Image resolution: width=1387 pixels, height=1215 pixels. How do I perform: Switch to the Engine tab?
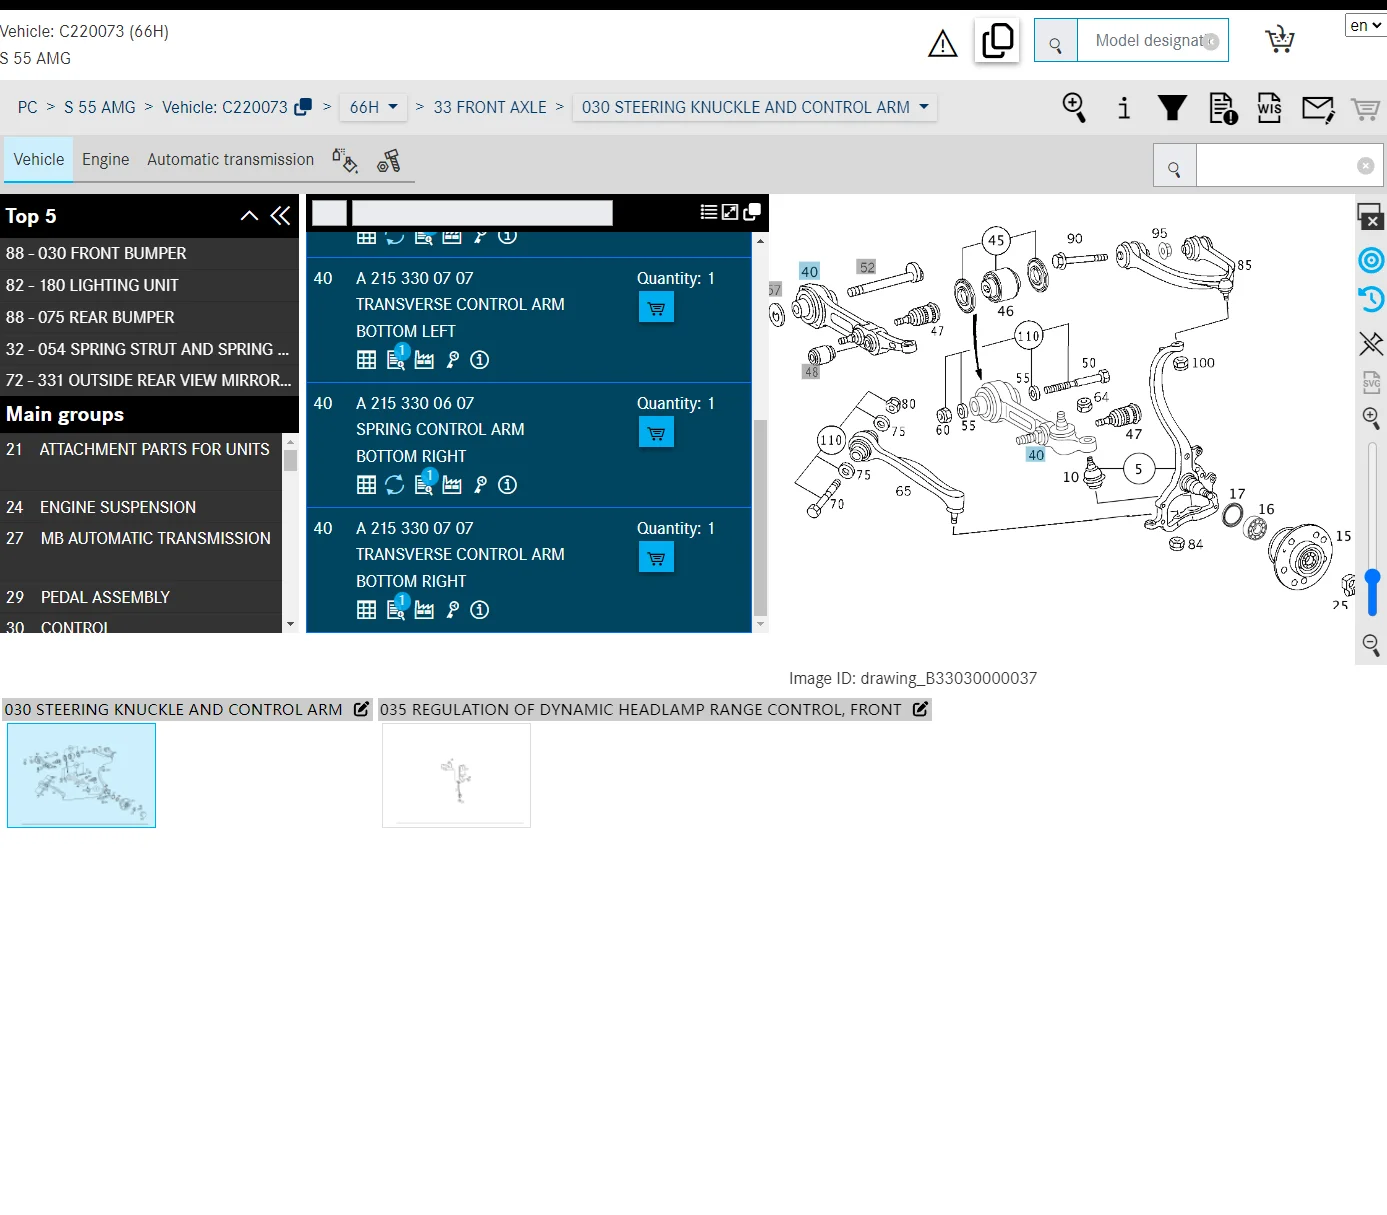(x=106, y=160)
